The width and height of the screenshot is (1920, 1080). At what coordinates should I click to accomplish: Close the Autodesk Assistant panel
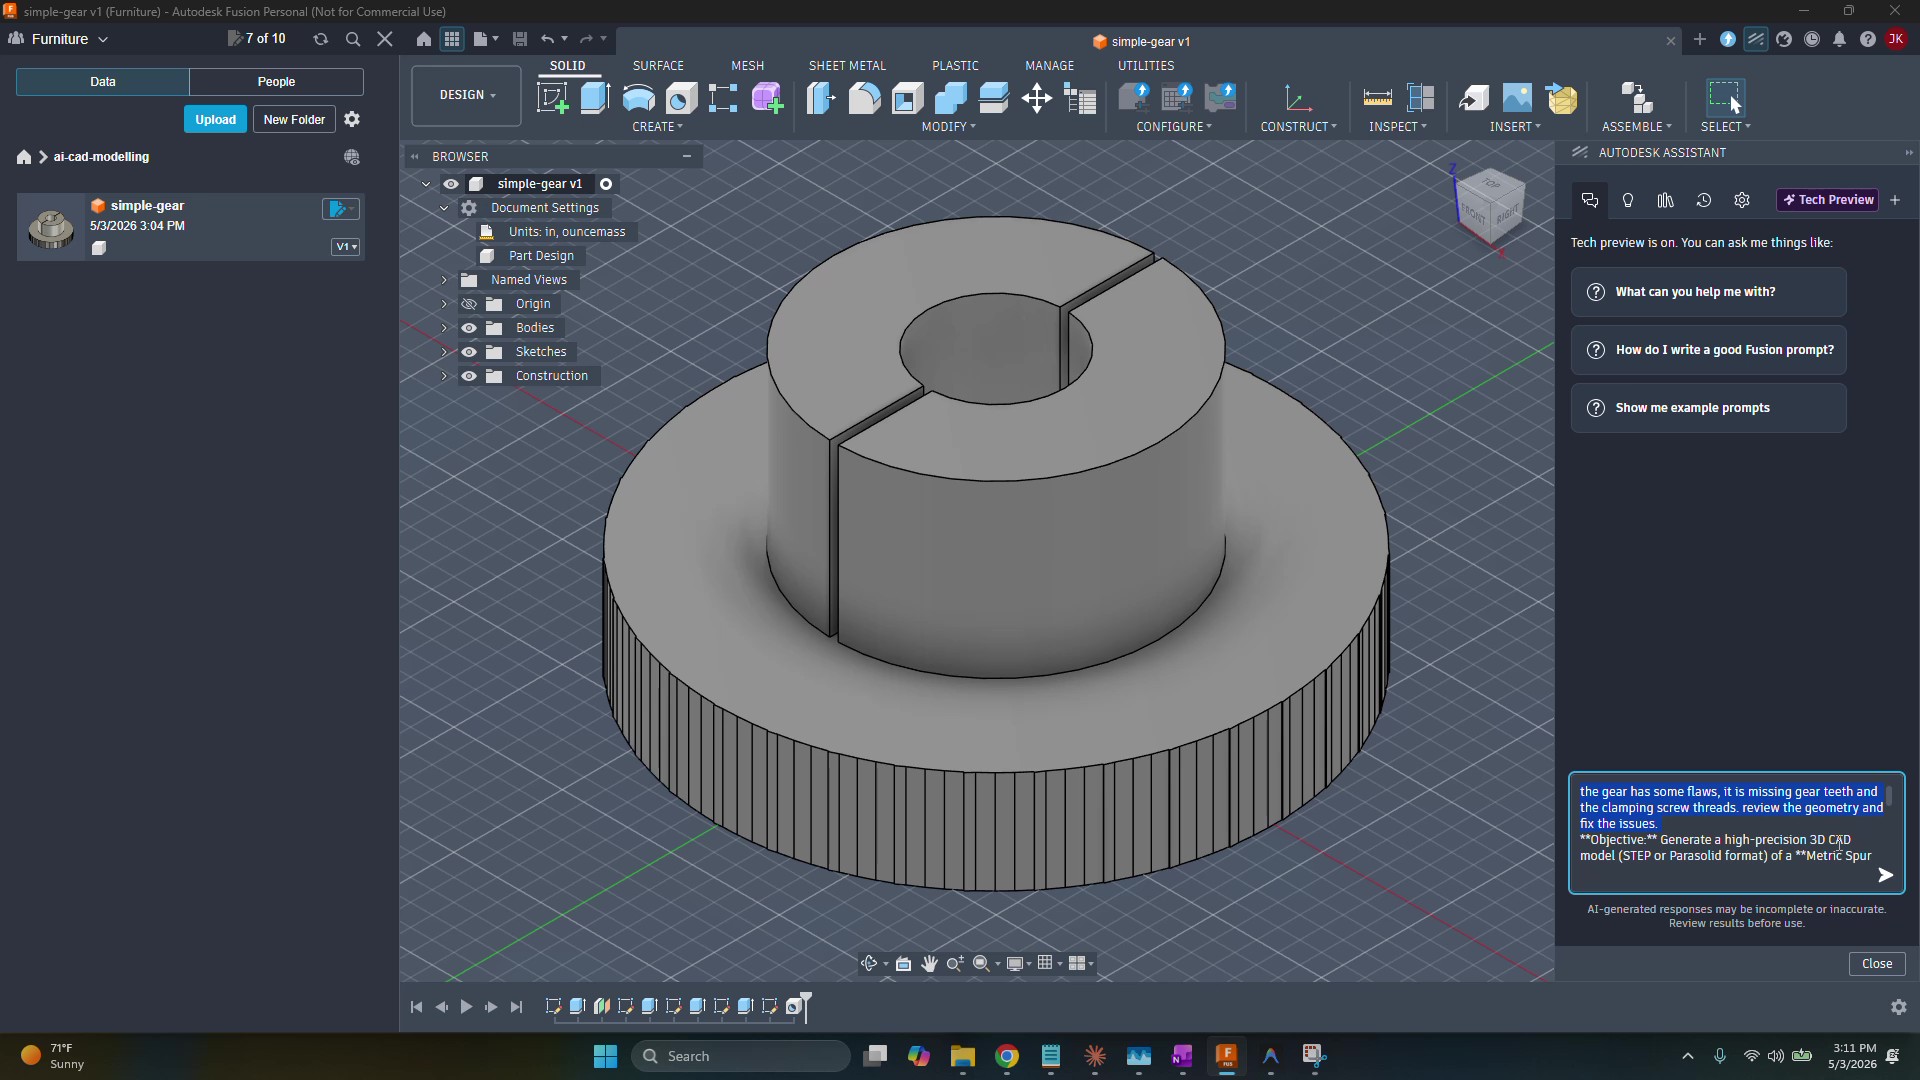[1877, 964]
